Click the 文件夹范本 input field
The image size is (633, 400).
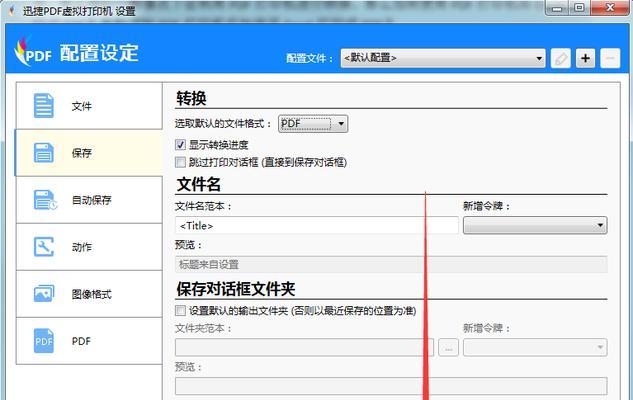coord(304,348)
